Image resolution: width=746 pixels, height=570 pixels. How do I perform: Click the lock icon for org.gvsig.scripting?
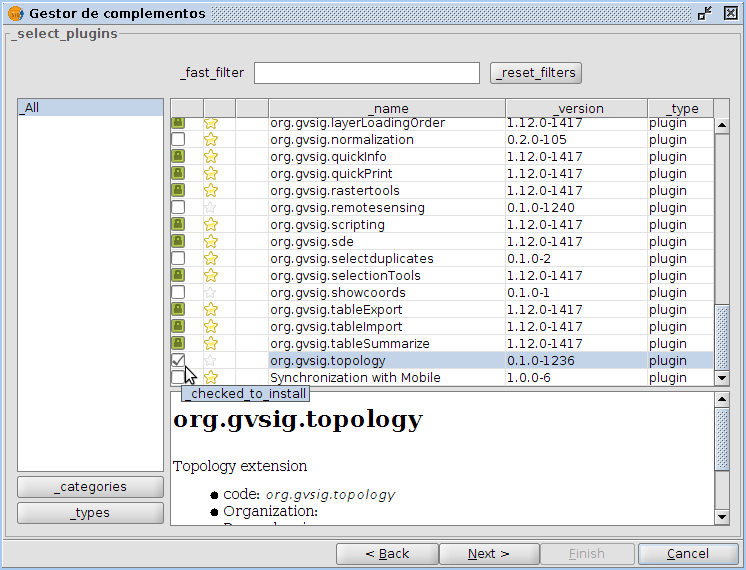tap(178, 225)
